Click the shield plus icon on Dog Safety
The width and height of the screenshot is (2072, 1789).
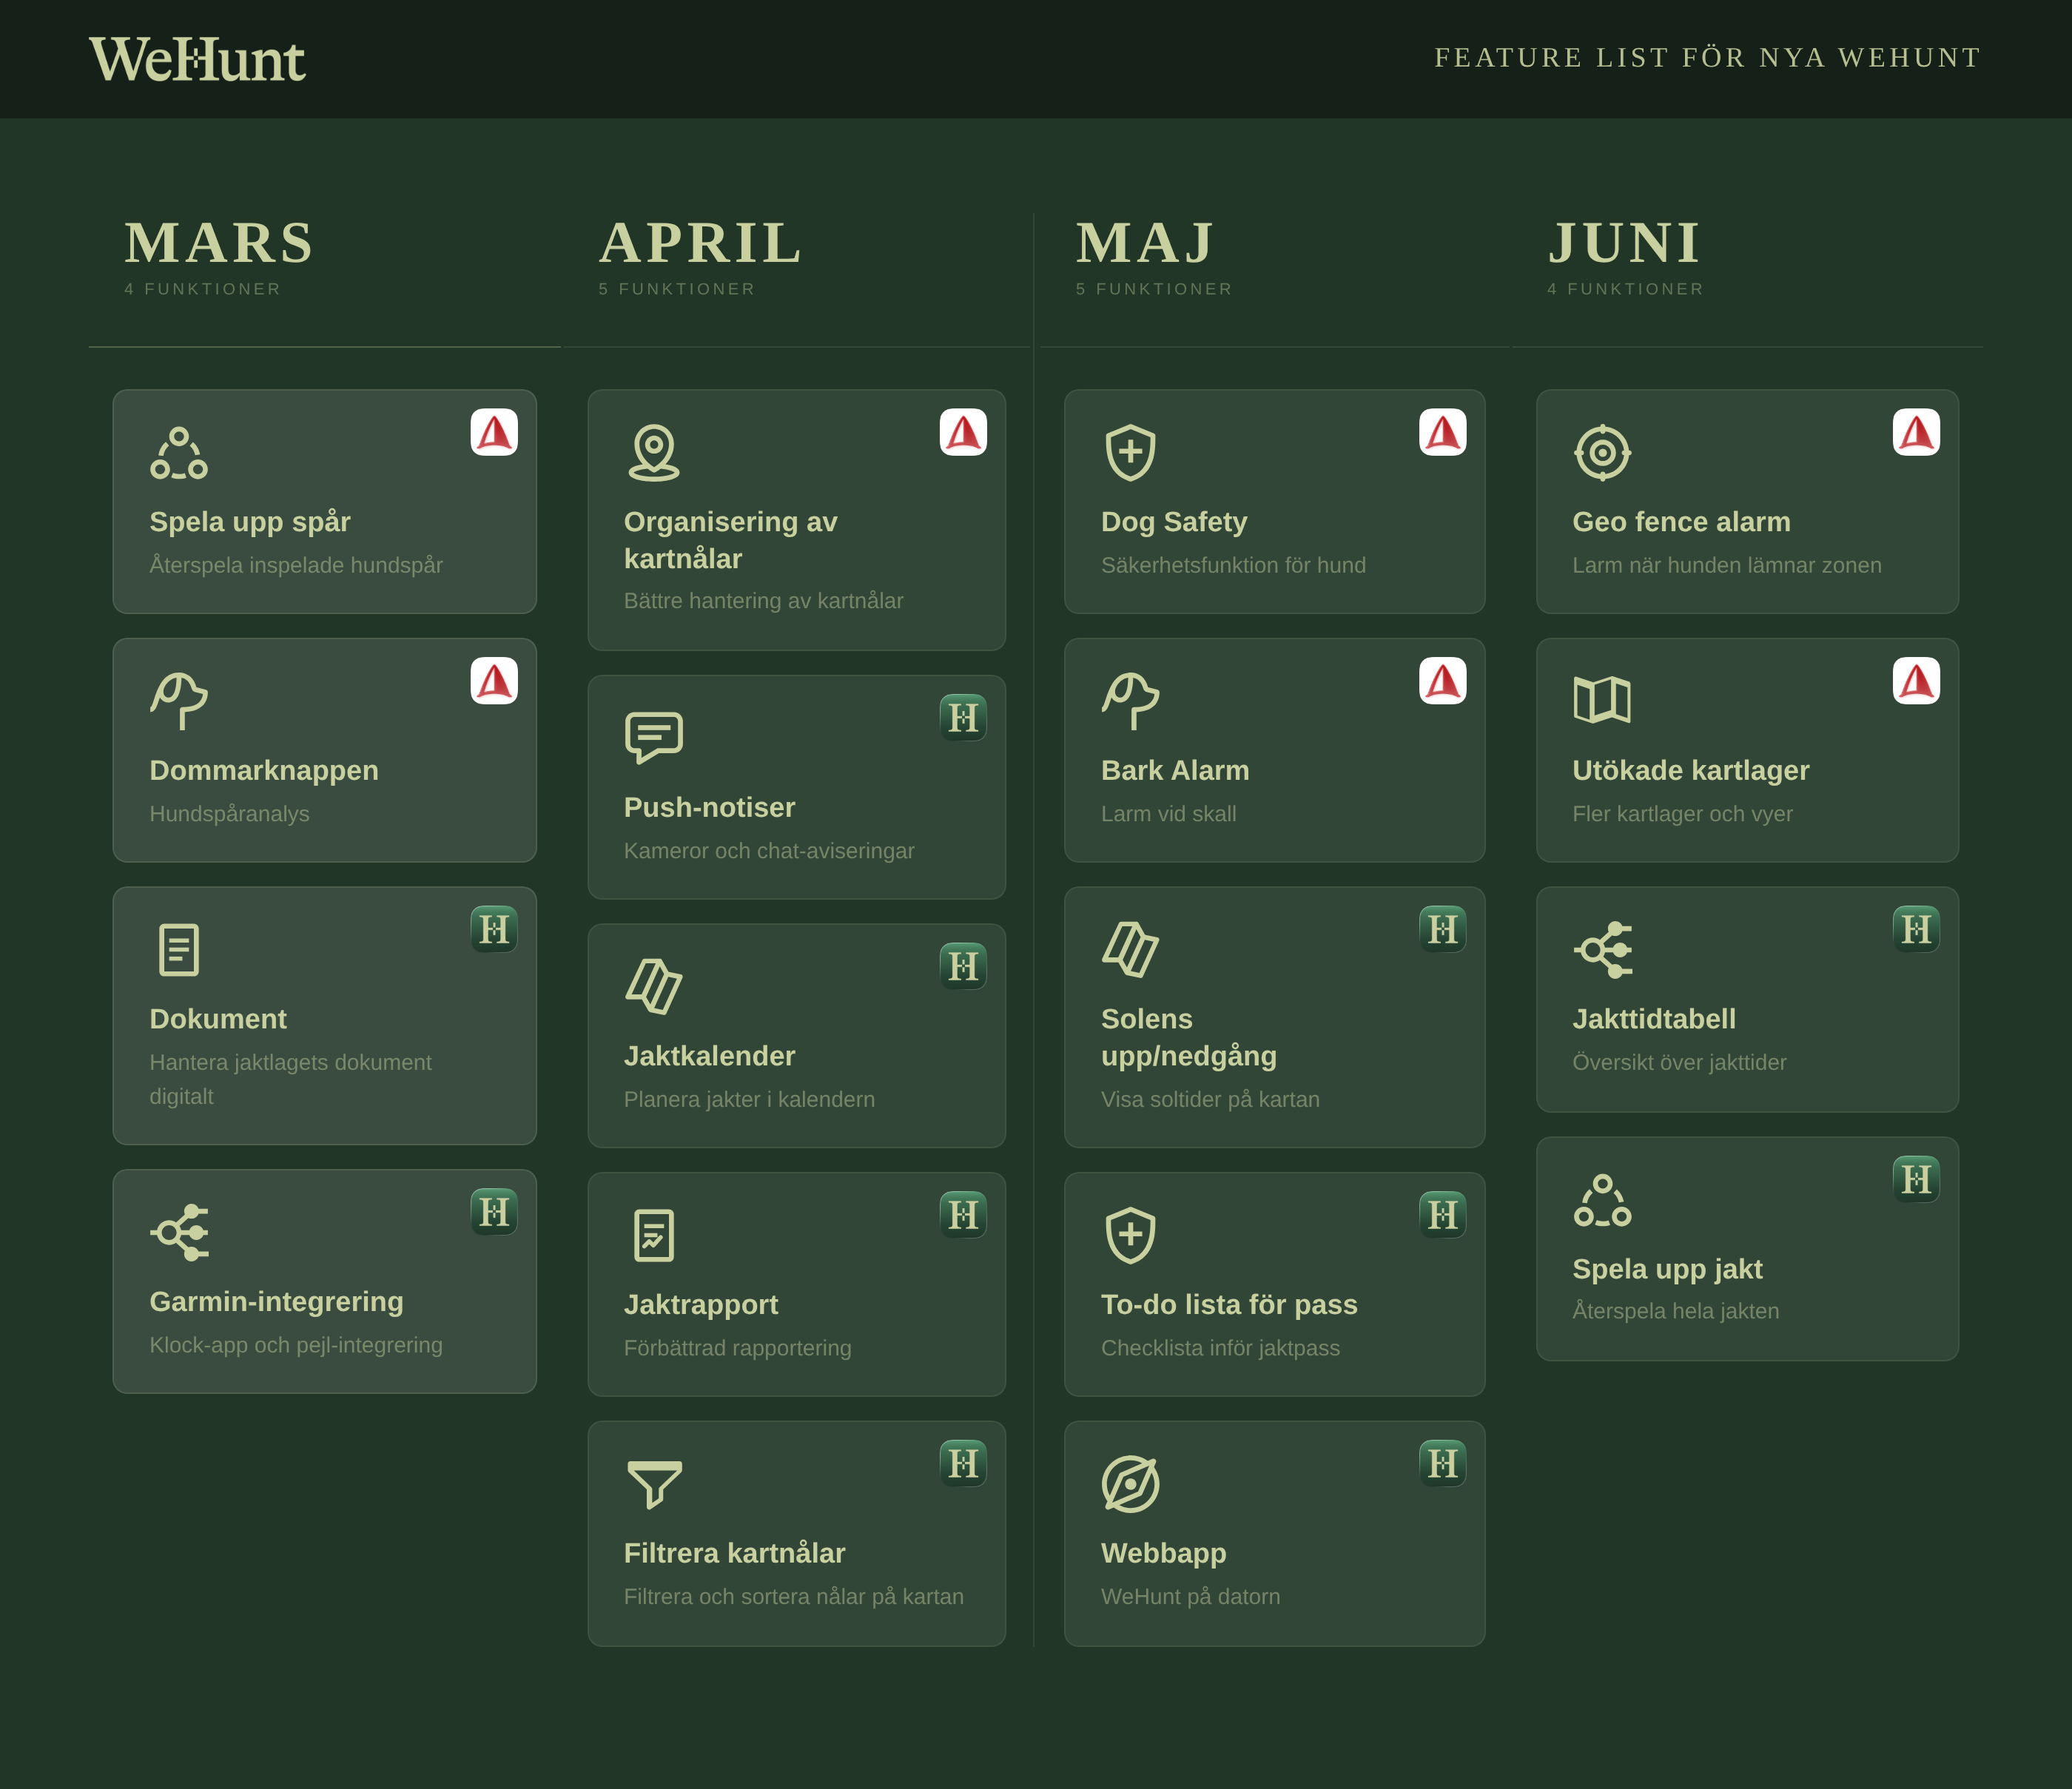[x=1130, y=453]
